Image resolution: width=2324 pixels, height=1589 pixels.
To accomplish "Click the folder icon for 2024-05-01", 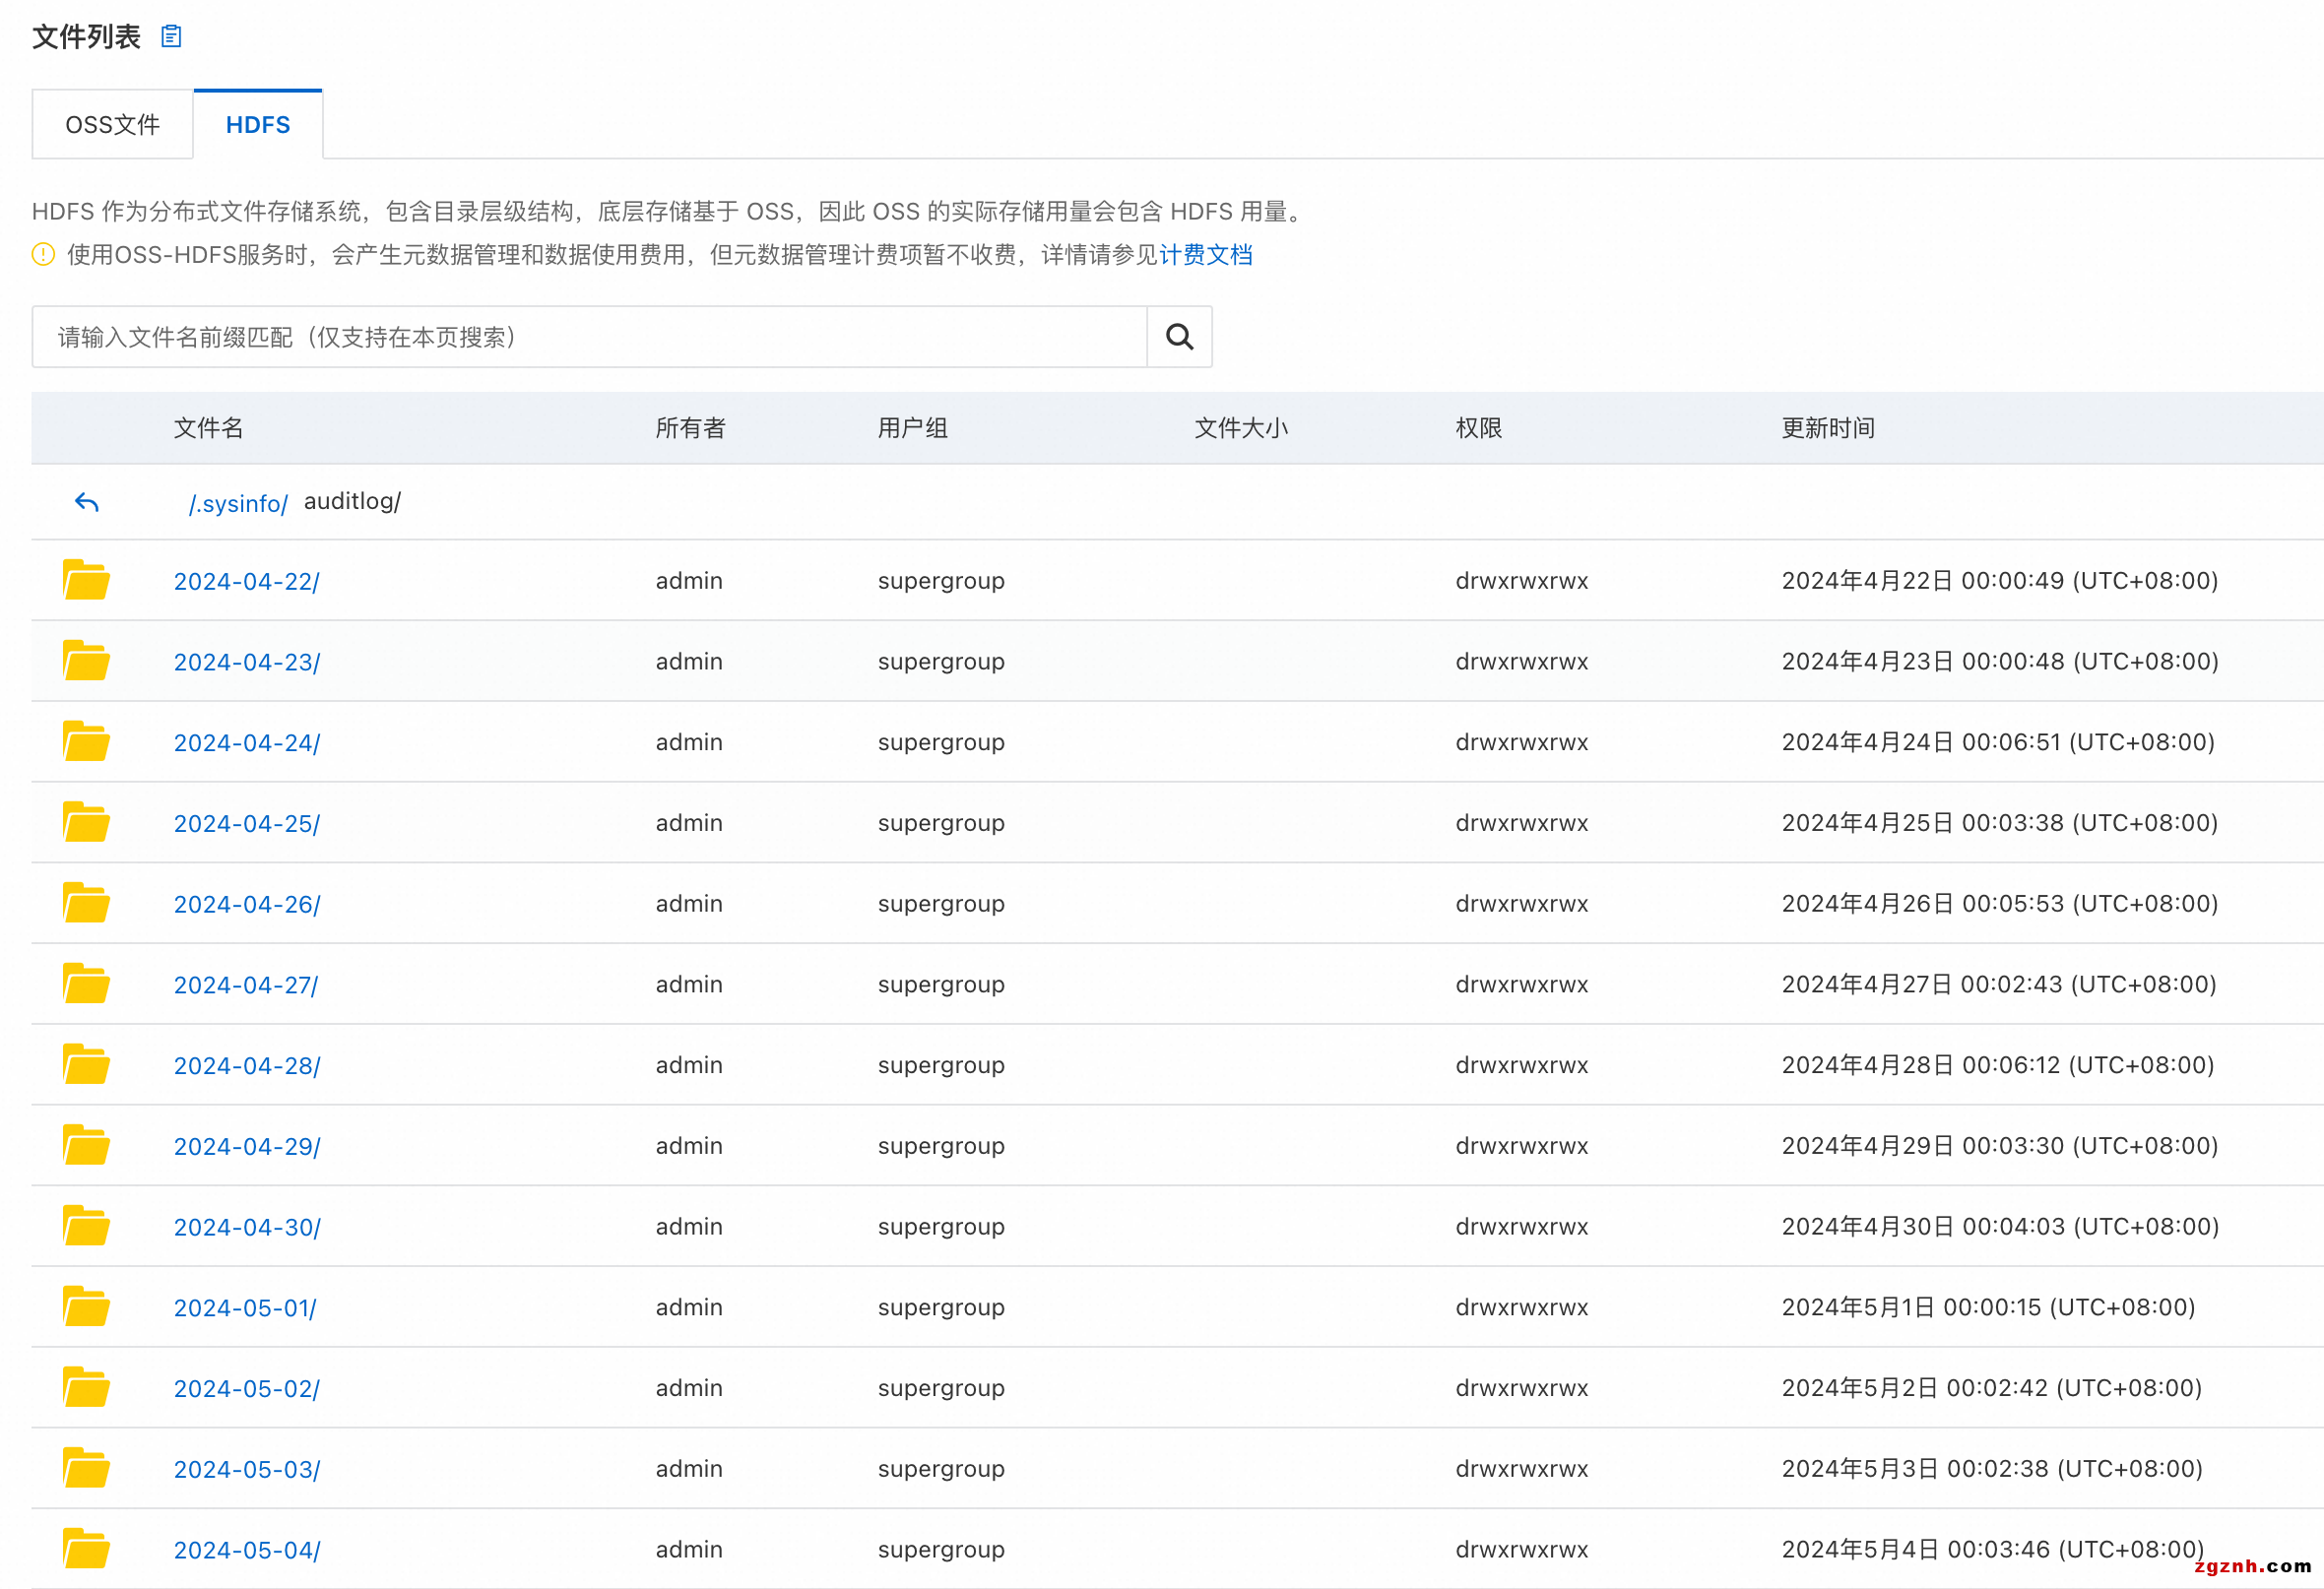I will point(86,1306).
